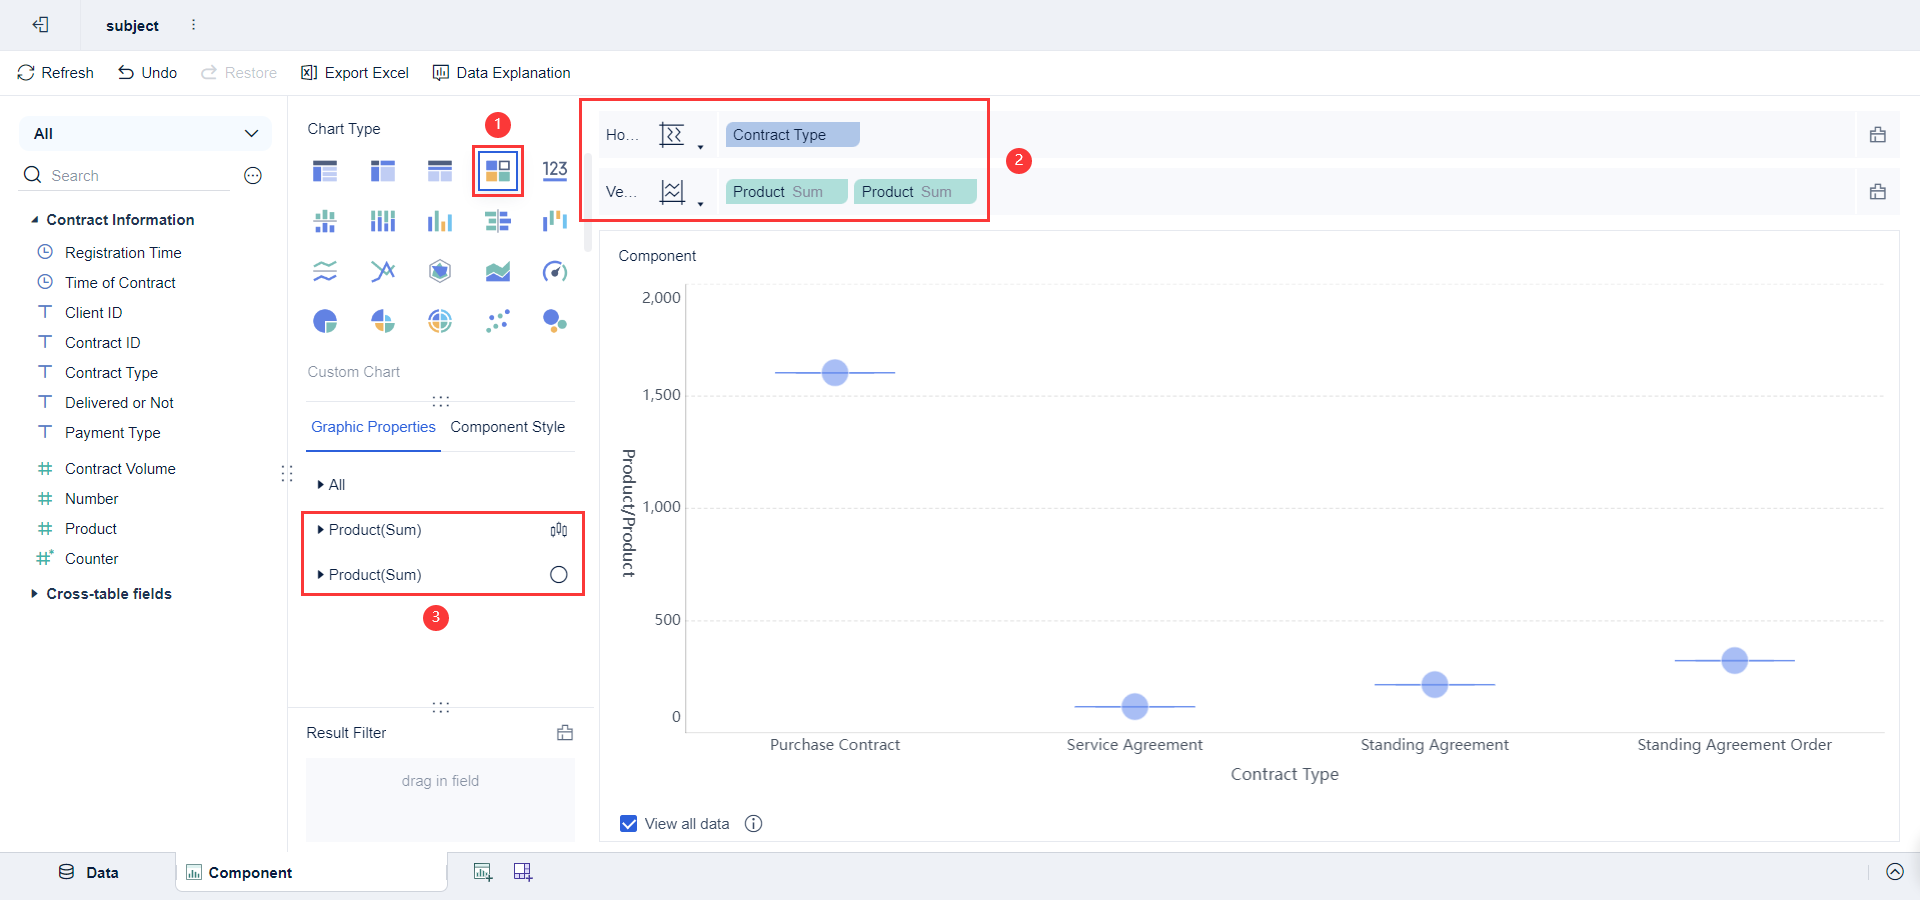Select the scatter plot chart type
Screen dimensions: 1920x900
coord(497,321)
